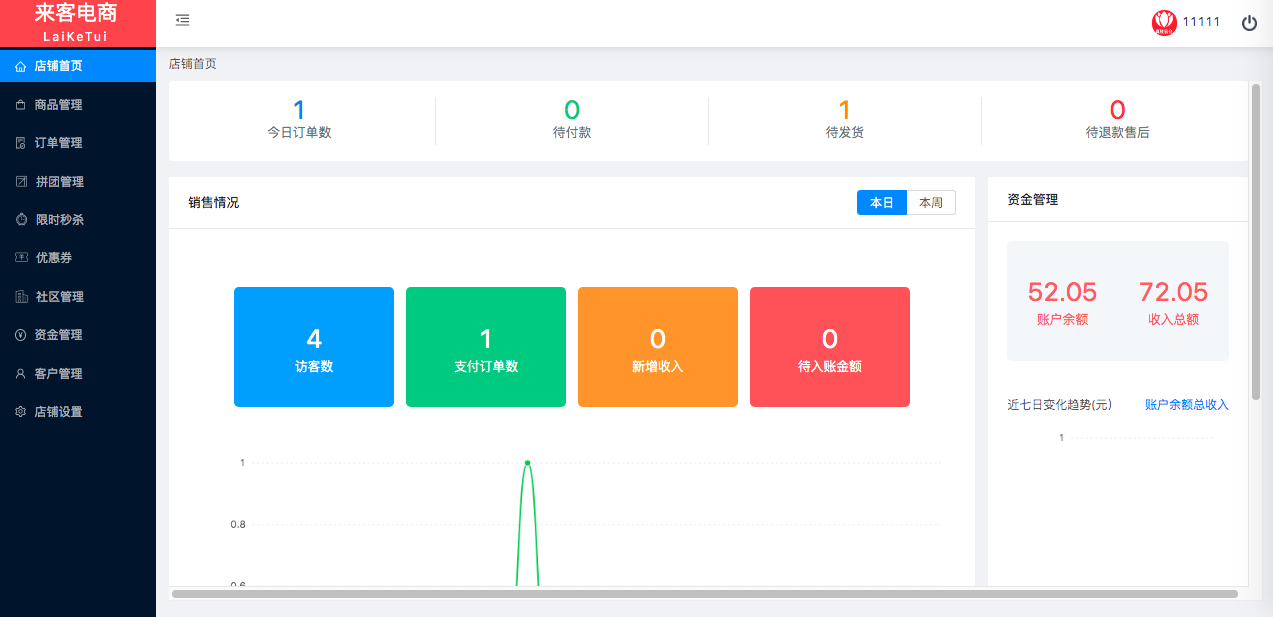Click the 今日订单数 statistic
Screen dimensions: 1273x617
pyautogui.click(x=299, y=120)
